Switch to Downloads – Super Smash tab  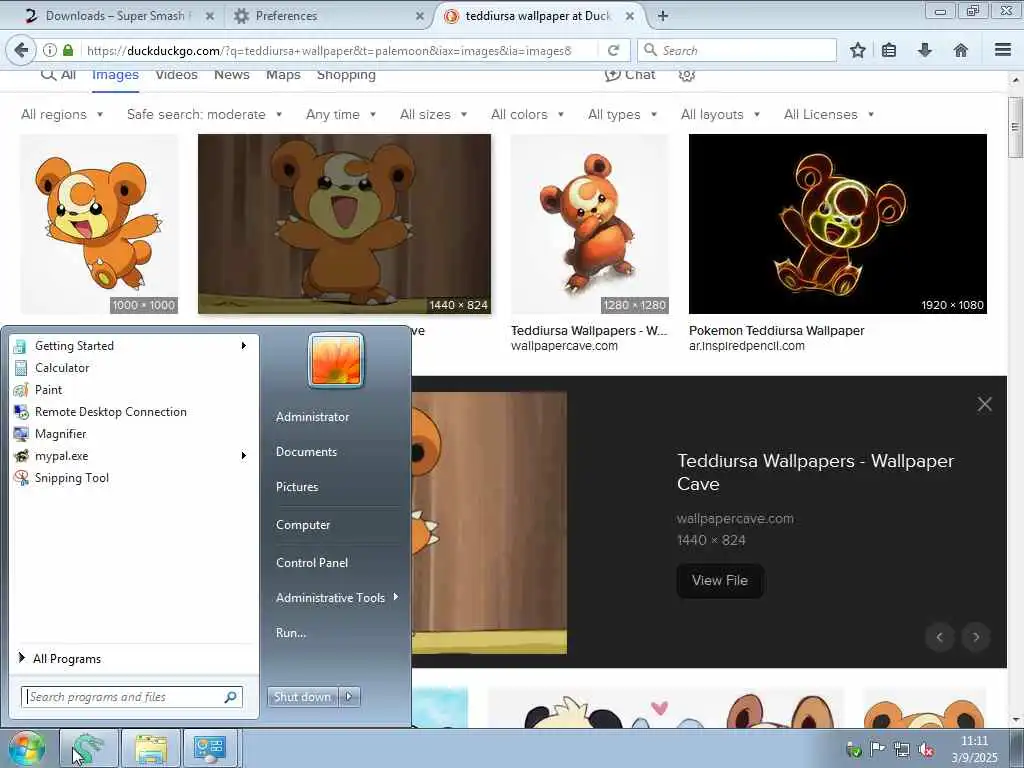118,16
